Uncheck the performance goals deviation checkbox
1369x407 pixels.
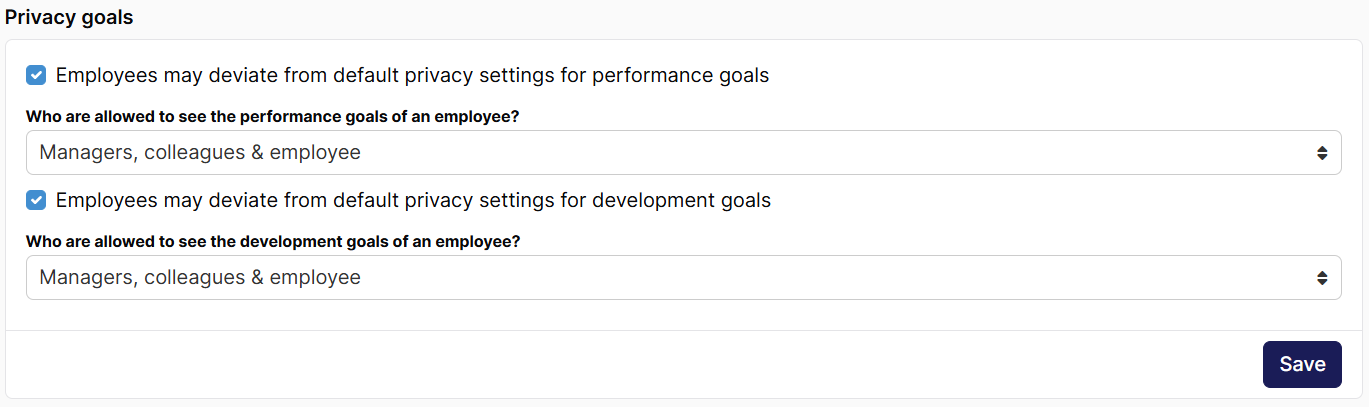[36, 75]
